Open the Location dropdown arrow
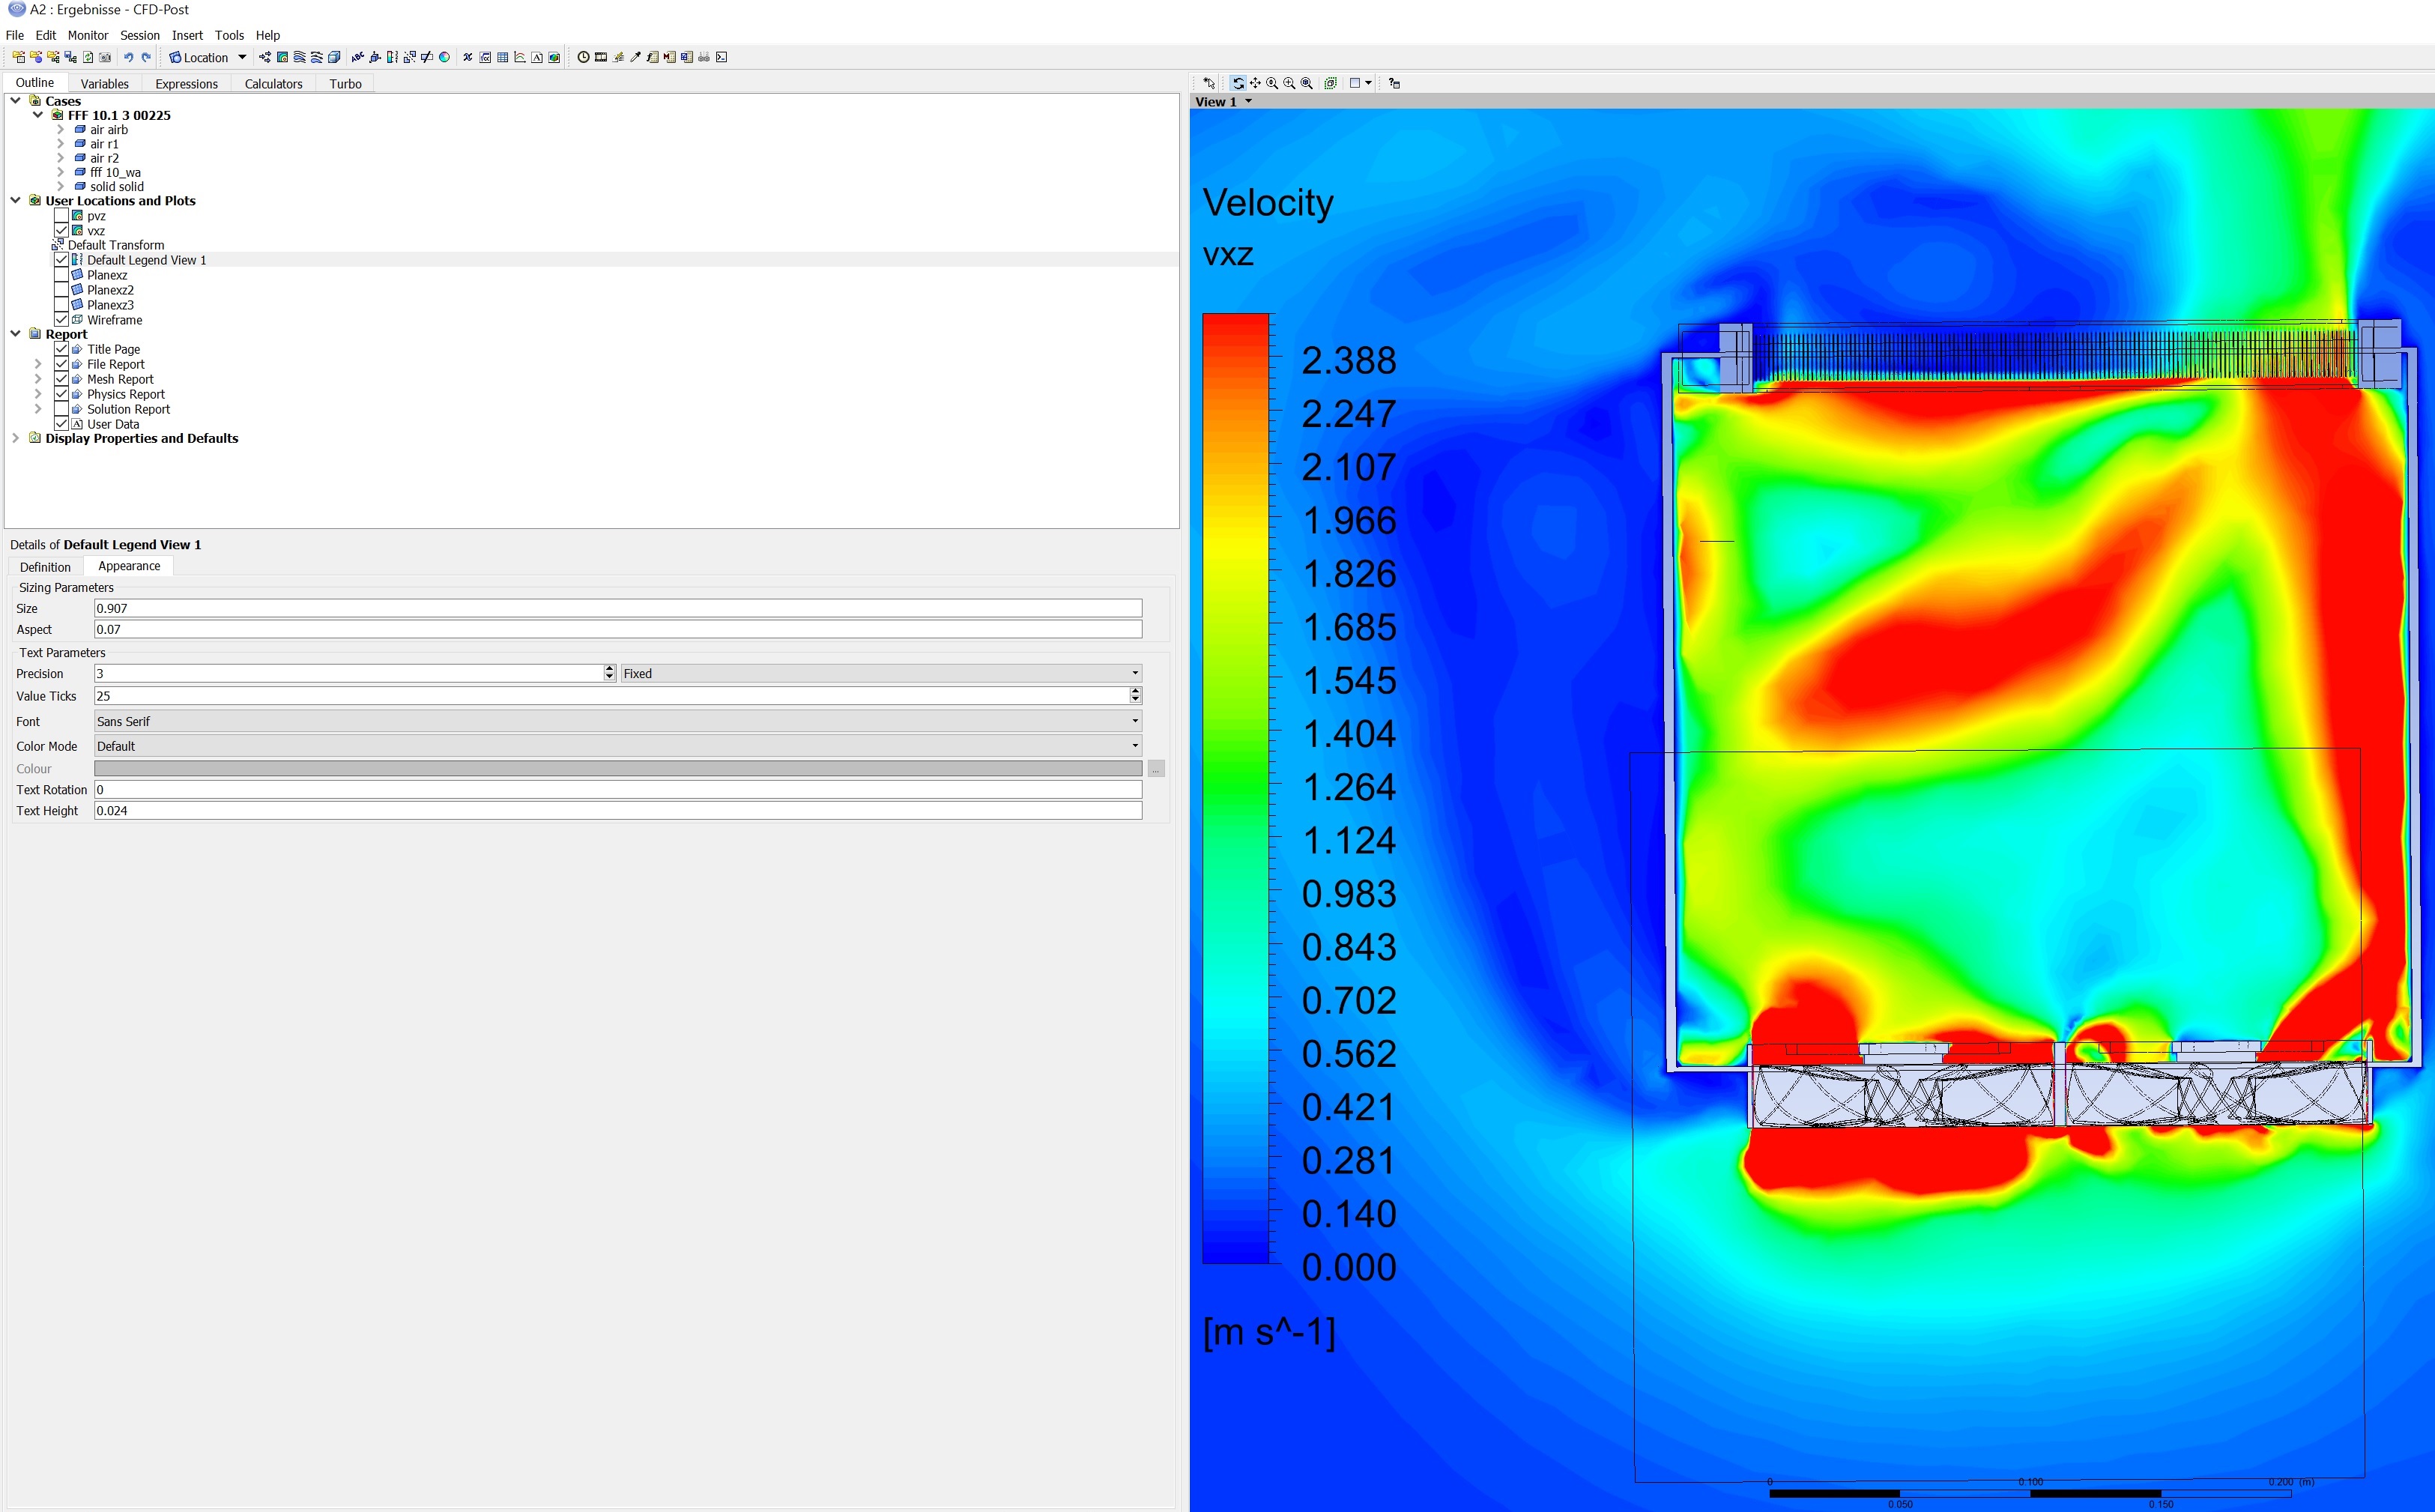The width and height of the screenshot is (2435, 1512). click(x=242, y=57)
